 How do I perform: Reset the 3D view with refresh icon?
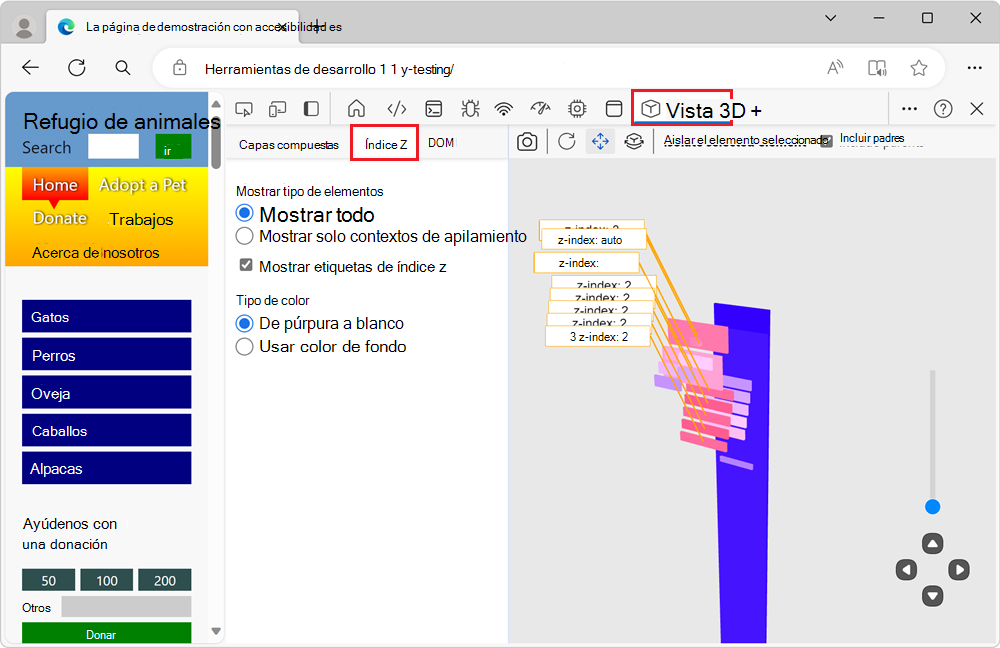(x=566, y=142)
